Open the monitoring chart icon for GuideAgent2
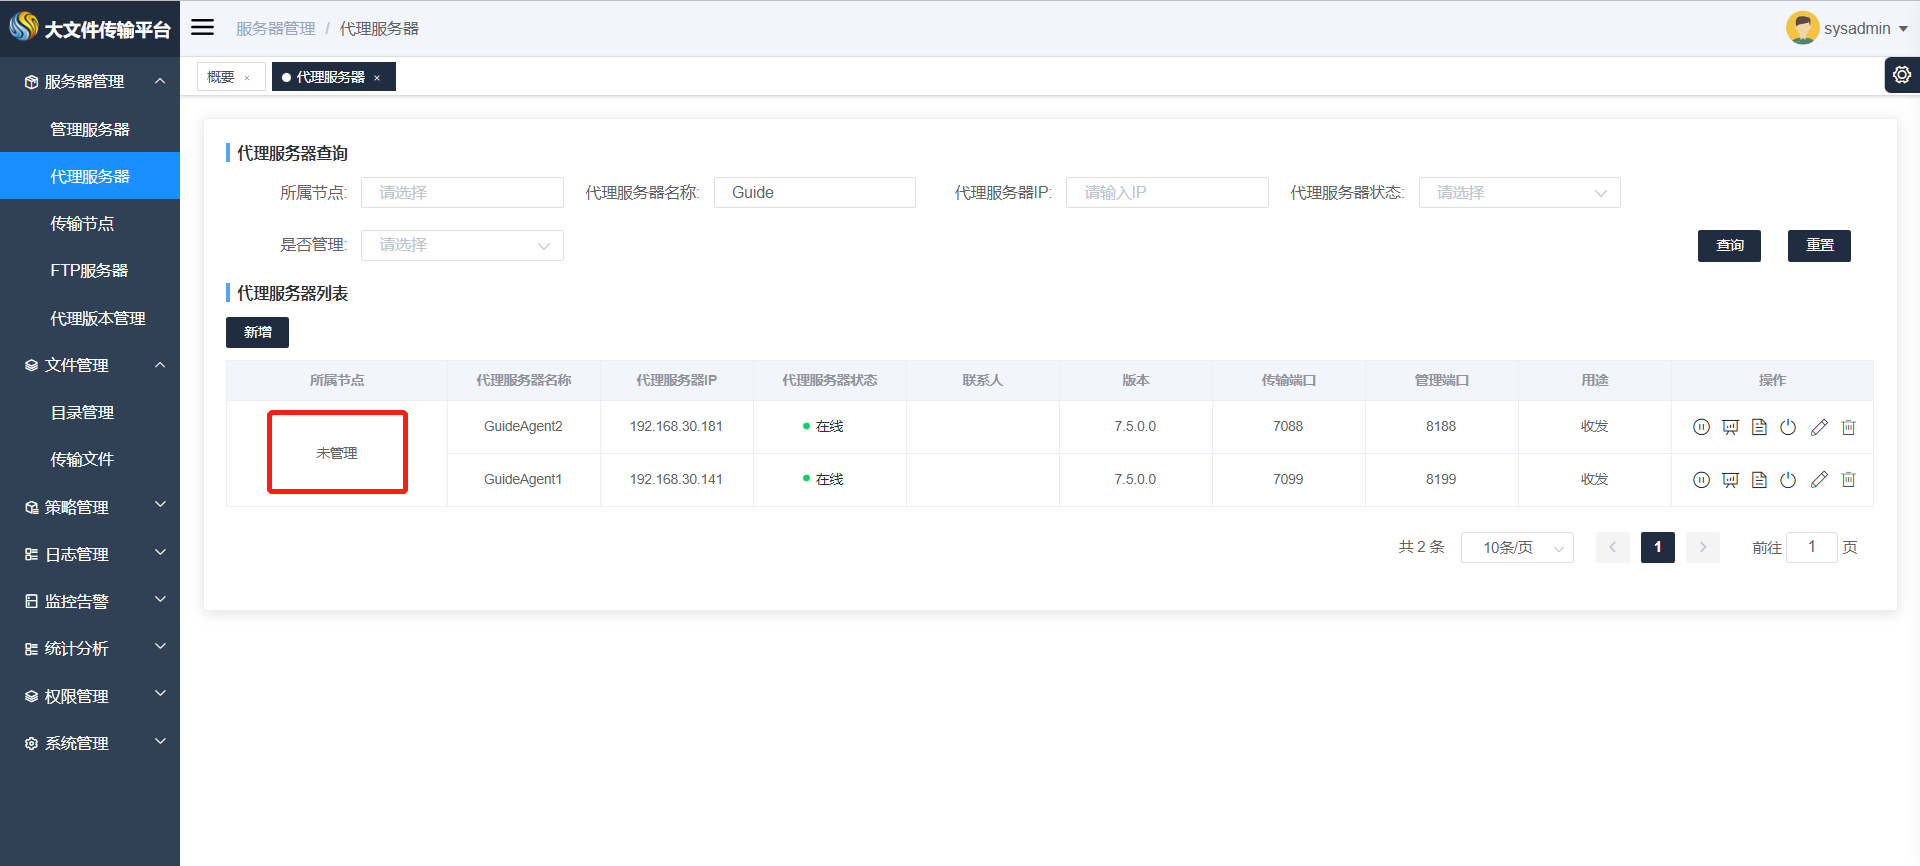1920x866 pixels. [1730, 427]
